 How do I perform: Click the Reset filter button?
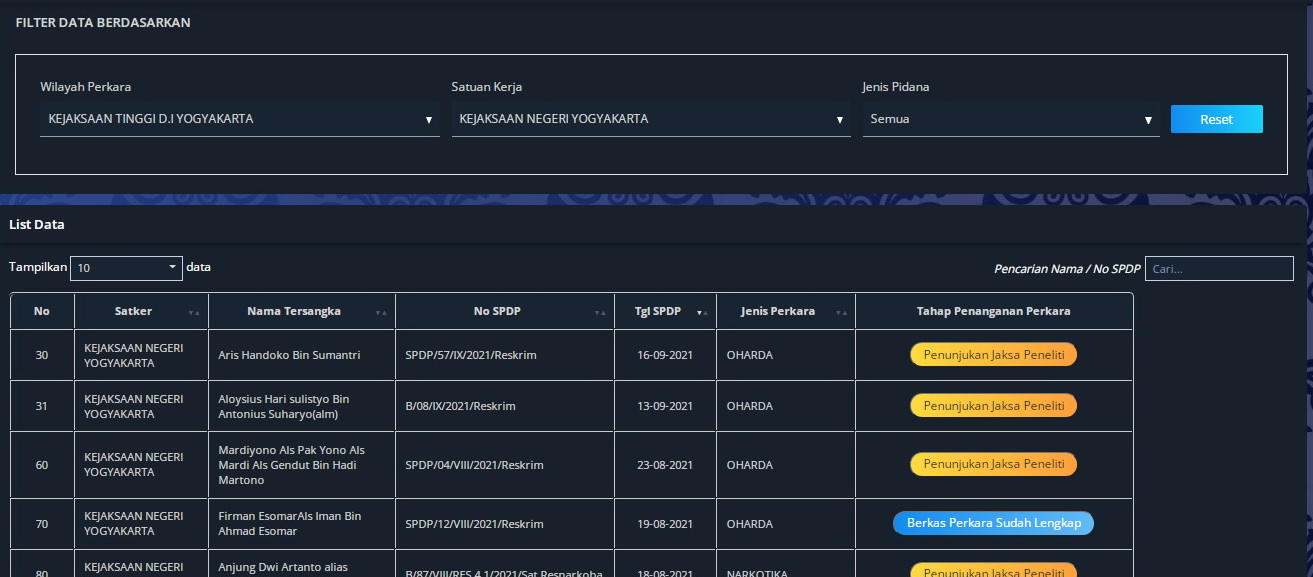(x=1216, y=119)
